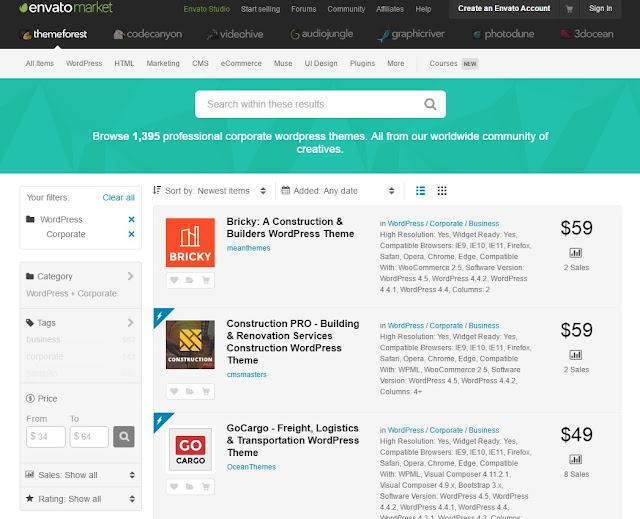Open the More category menu
This screenshot has height=519, width=640.
tap(396, 64)
